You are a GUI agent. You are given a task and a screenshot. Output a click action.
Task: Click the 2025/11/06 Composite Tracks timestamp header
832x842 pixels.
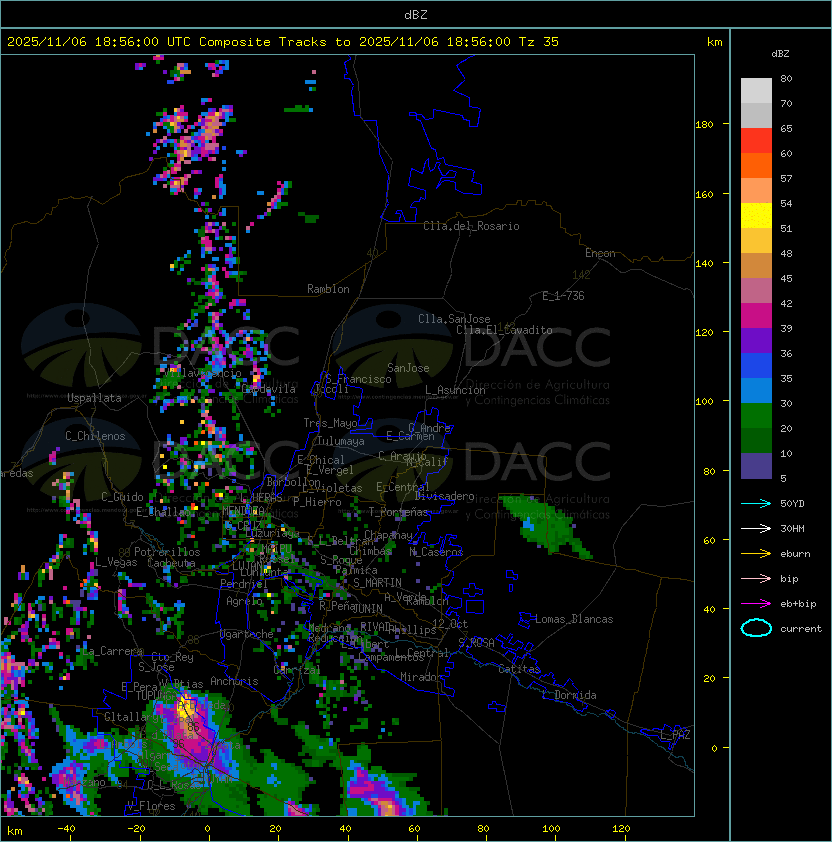283,42
